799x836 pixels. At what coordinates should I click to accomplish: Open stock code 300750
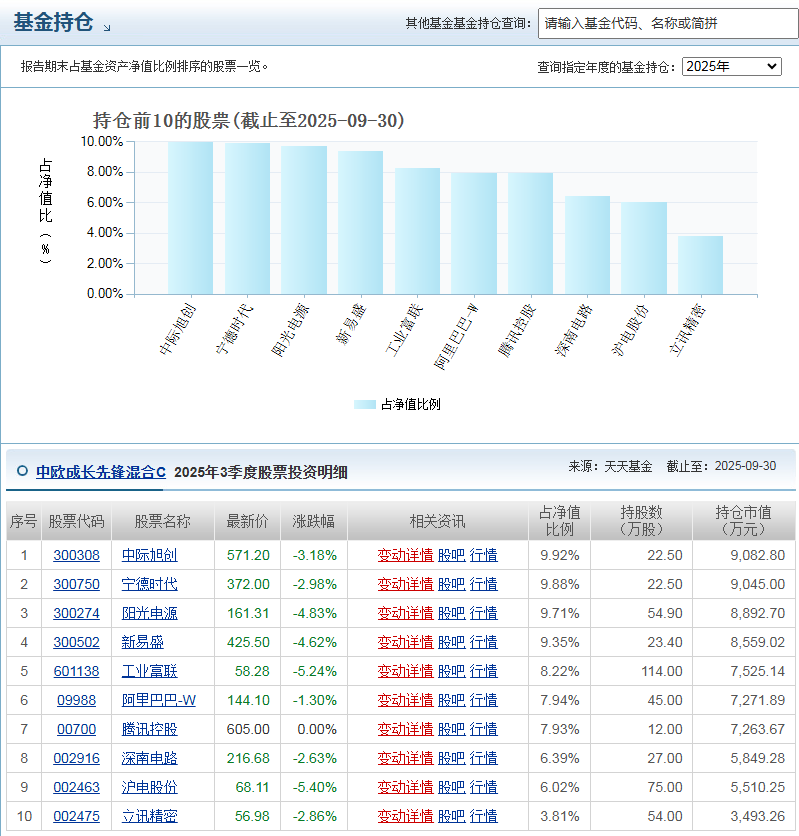point(76,584)
